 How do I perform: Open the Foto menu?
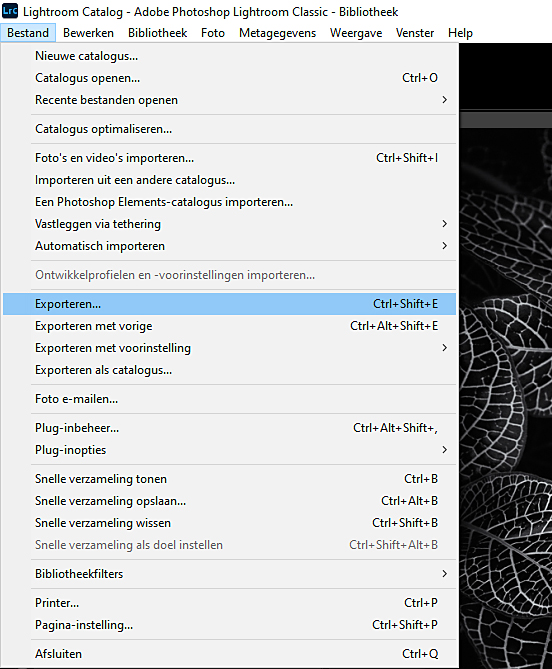tap(213, 33)
